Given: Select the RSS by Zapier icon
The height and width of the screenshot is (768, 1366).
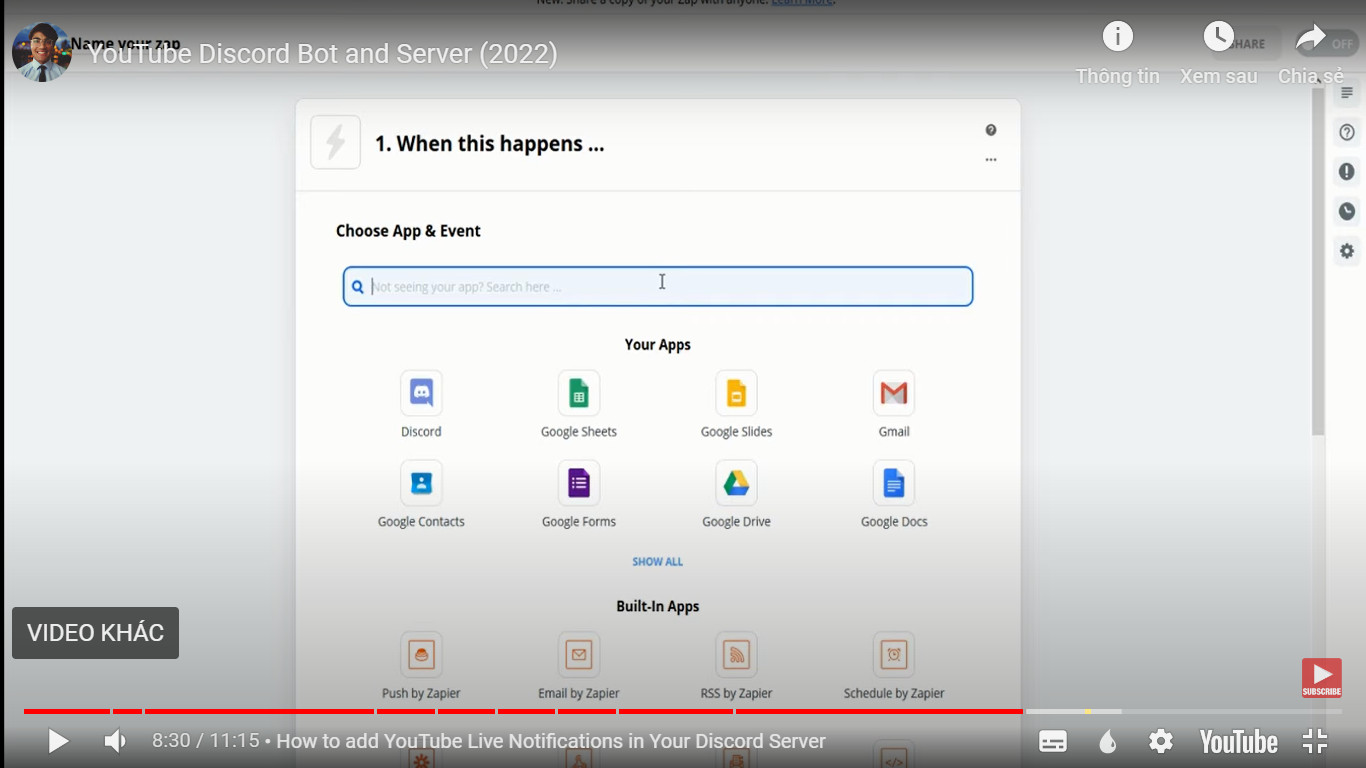Looking at the screenshot, I should [x=736, y=655].
